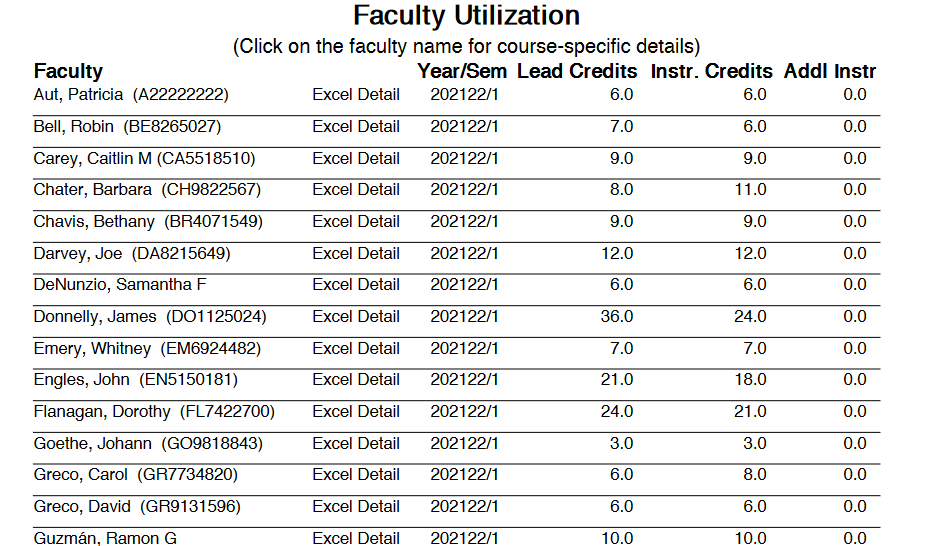Open Excel Detail for Aut, Patricia
The image size is (936, 546).
click(x=356, y=95)
